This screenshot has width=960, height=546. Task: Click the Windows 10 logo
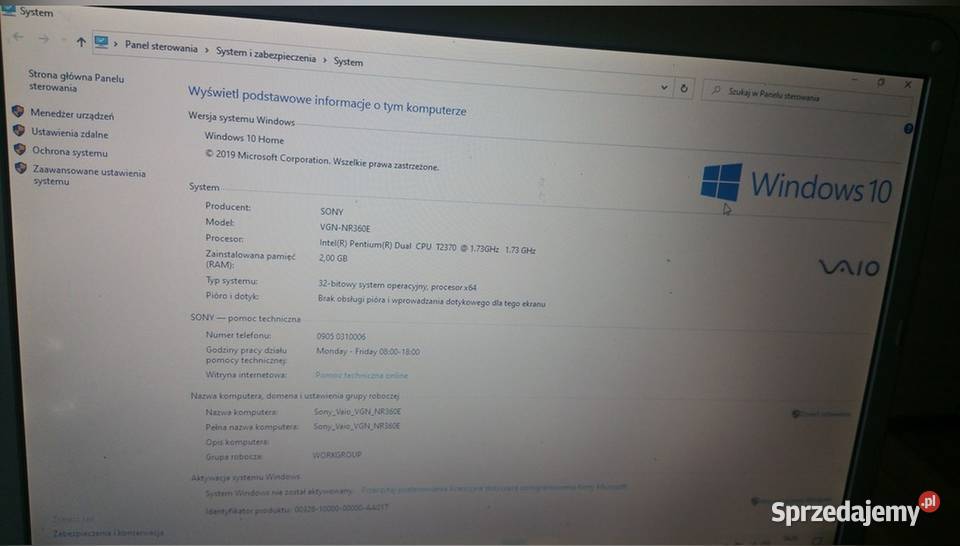796,184
